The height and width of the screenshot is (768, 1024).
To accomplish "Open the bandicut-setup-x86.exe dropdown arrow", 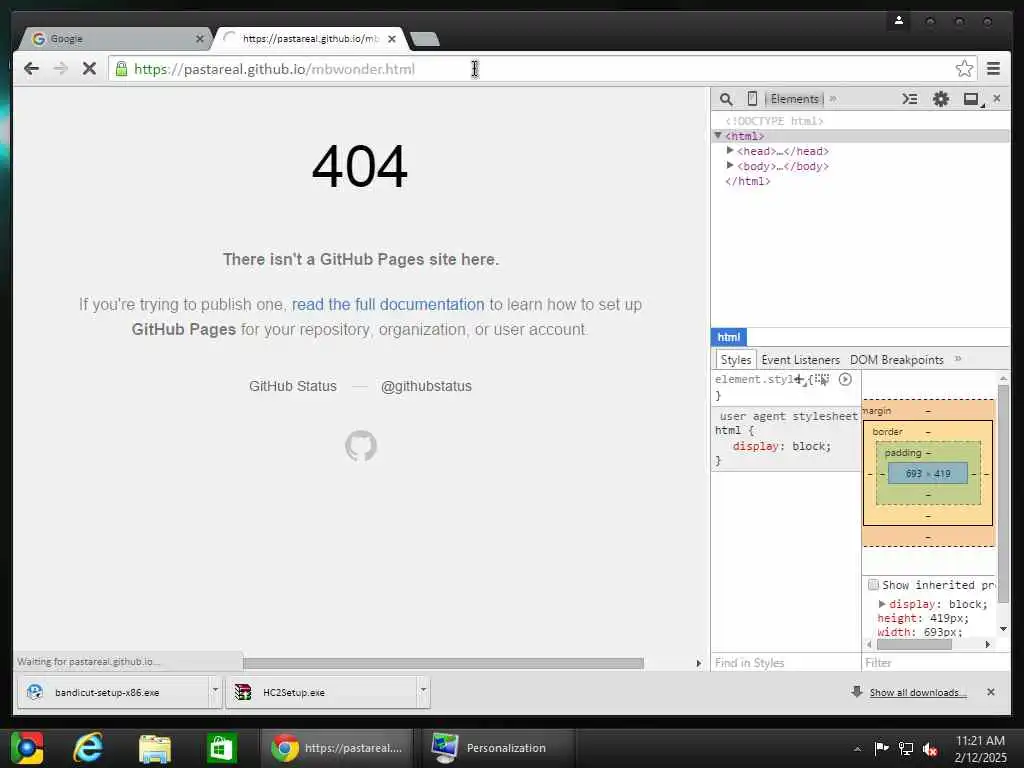I will (215, 690).
